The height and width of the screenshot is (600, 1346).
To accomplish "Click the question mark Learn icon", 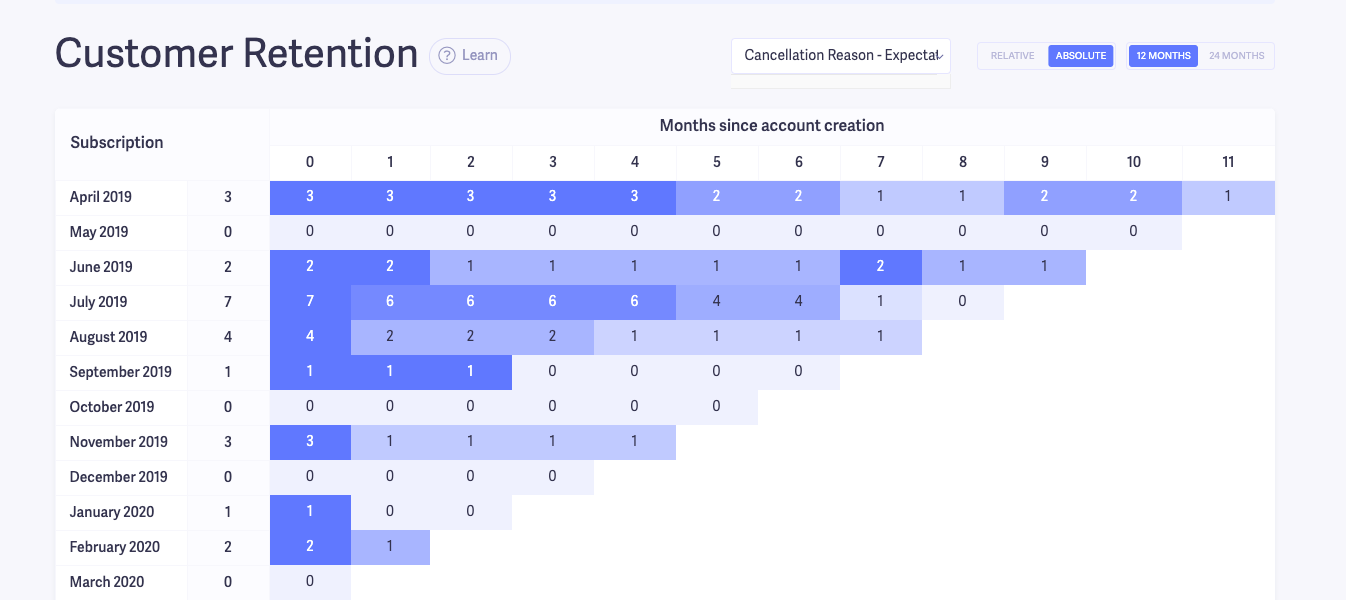I will pyautogui.click(x=447, y=56).
